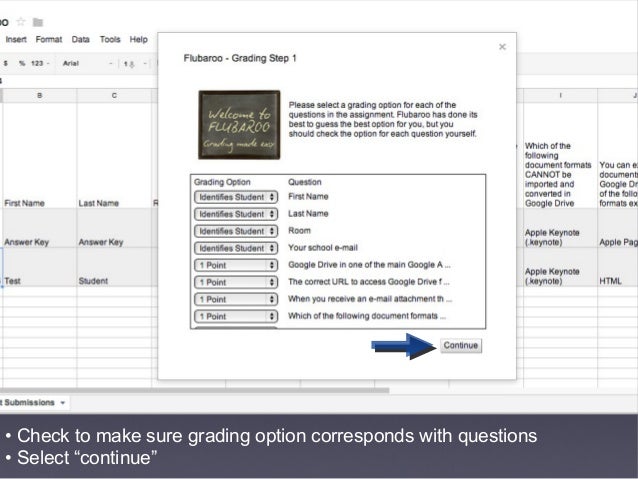Image resolution: width=638 pixels, height=479 pixels.
Task: Open grading option dropdown for Last Name
Action: coord(236,214)
